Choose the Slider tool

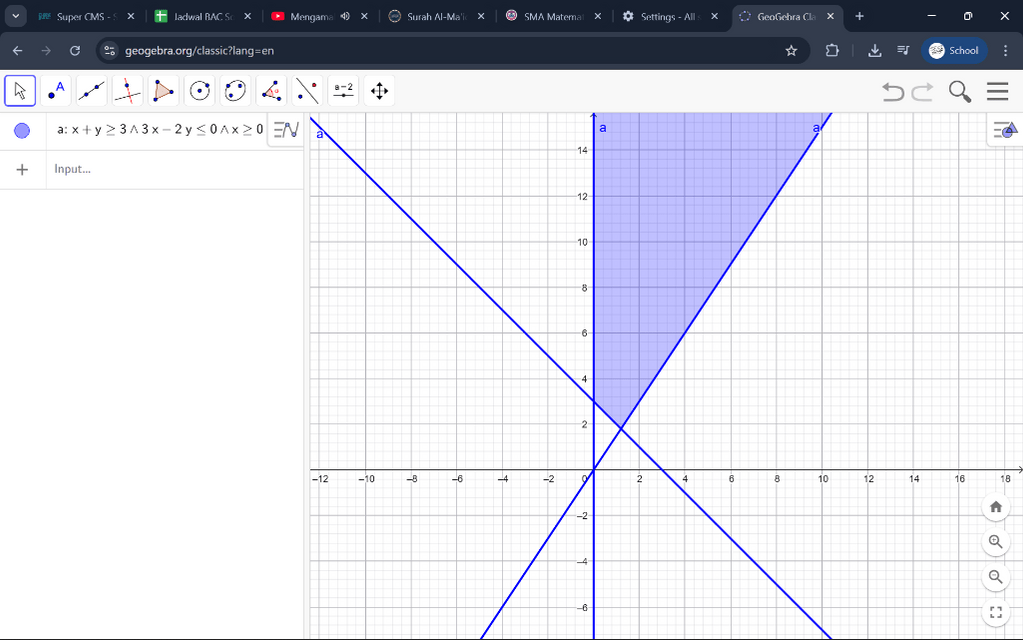344,91
